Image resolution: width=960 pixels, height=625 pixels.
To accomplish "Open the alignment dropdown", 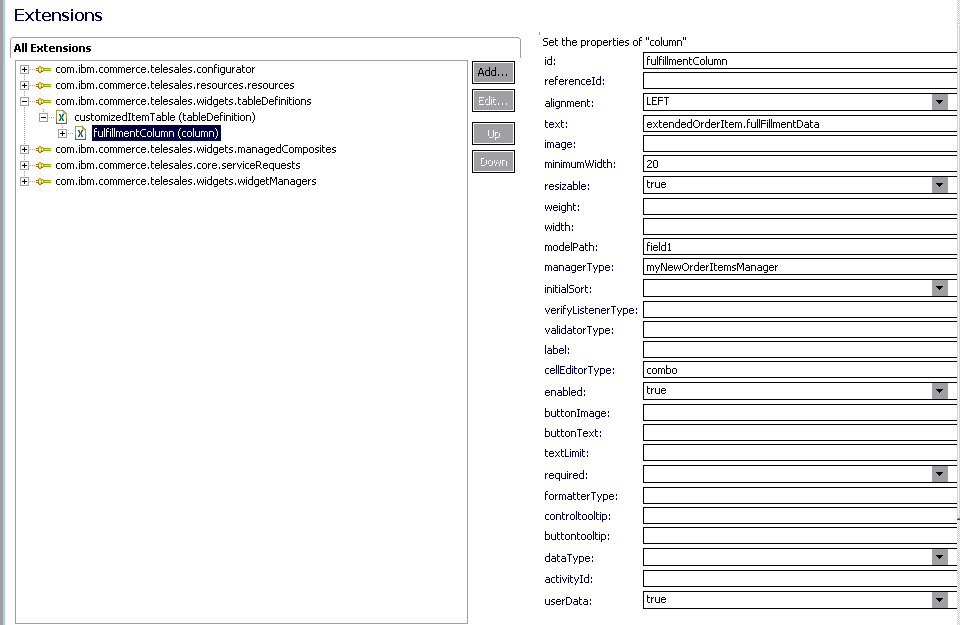I will click(940, 102).
